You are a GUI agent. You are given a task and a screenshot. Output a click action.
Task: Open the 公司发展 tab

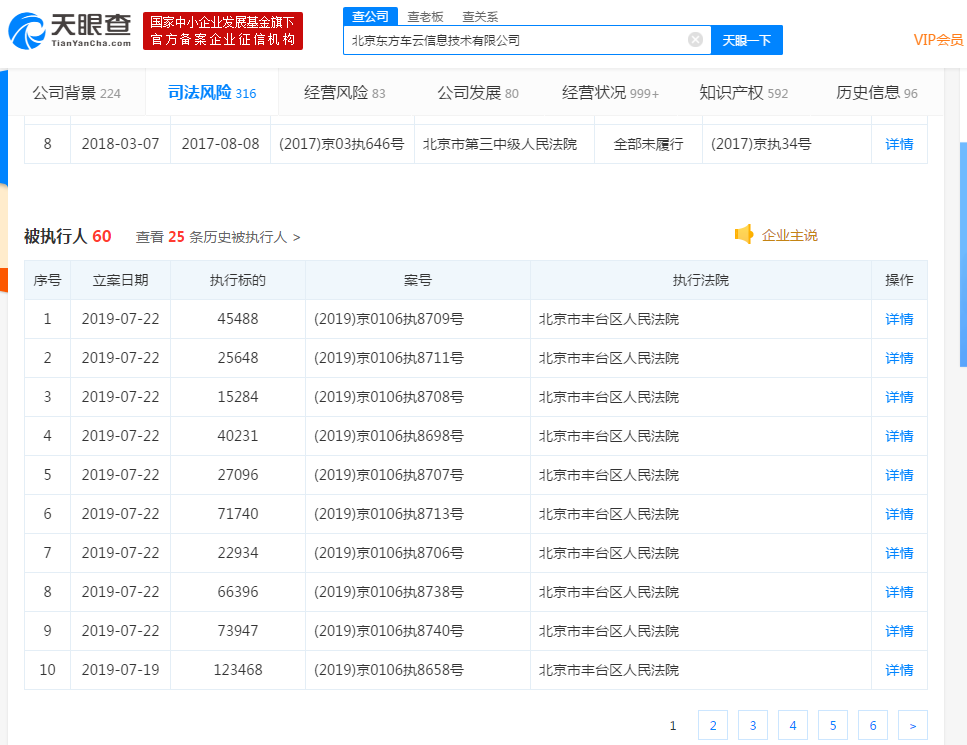click(478, 93)
